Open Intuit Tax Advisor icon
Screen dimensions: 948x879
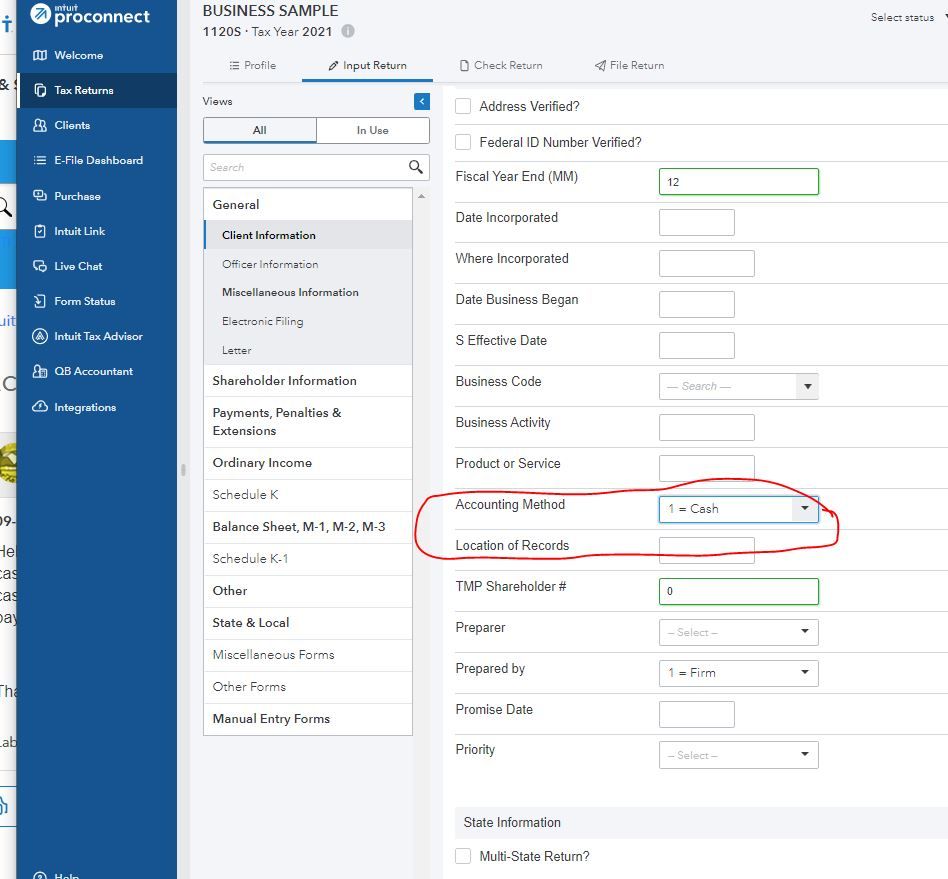click(x=40, y=336)
